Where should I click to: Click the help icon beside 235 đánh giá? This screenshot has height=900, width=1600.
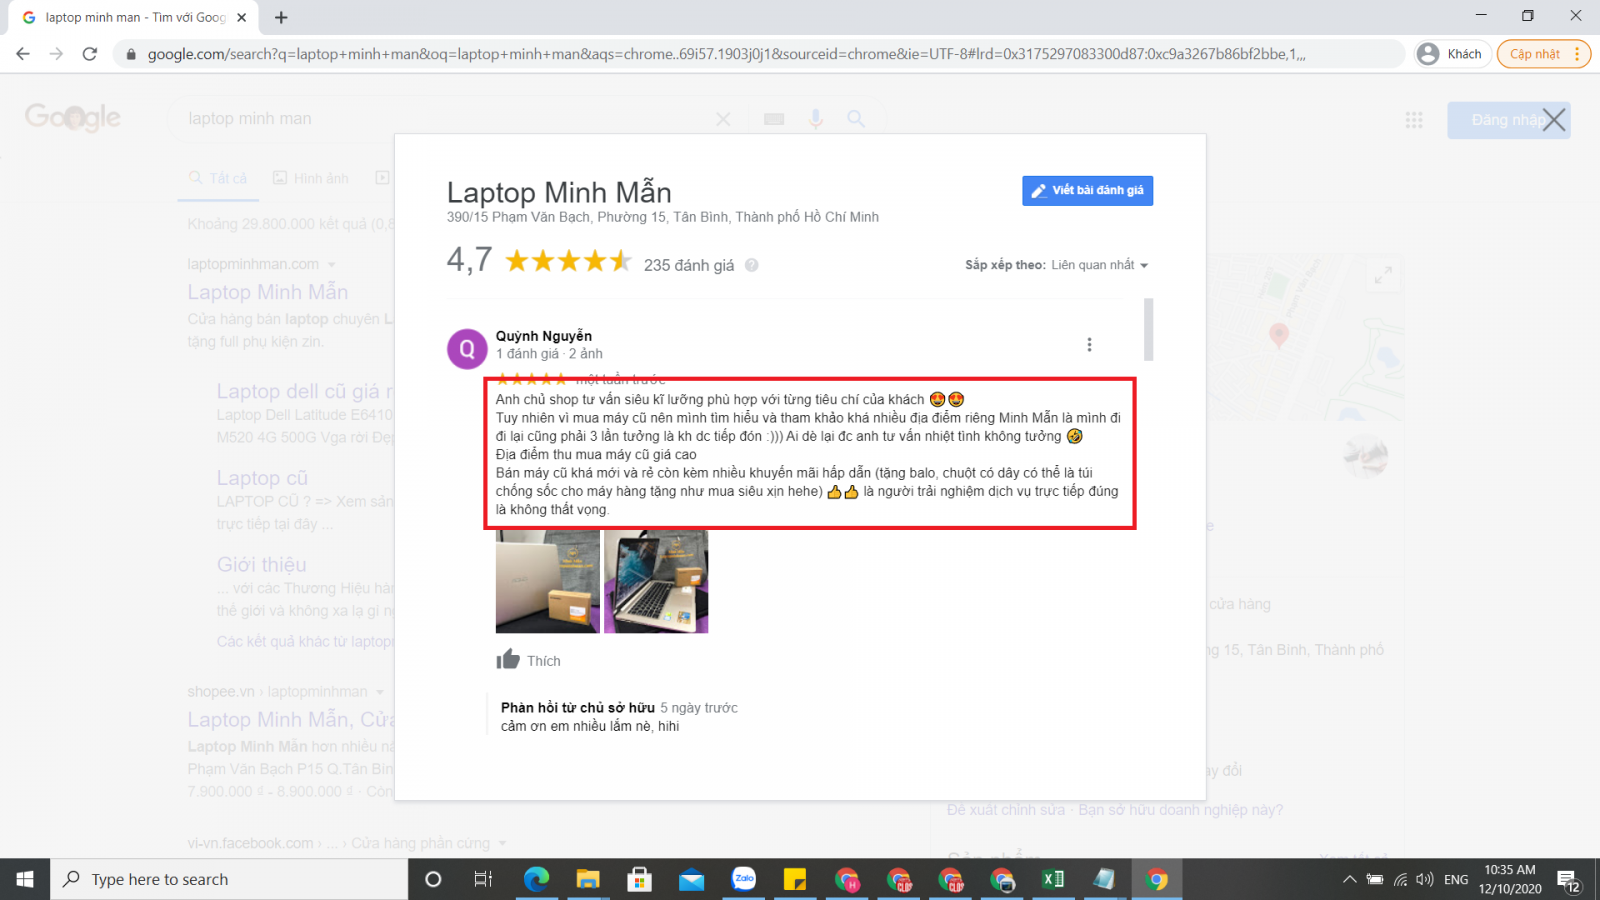(x=751, y=265)
